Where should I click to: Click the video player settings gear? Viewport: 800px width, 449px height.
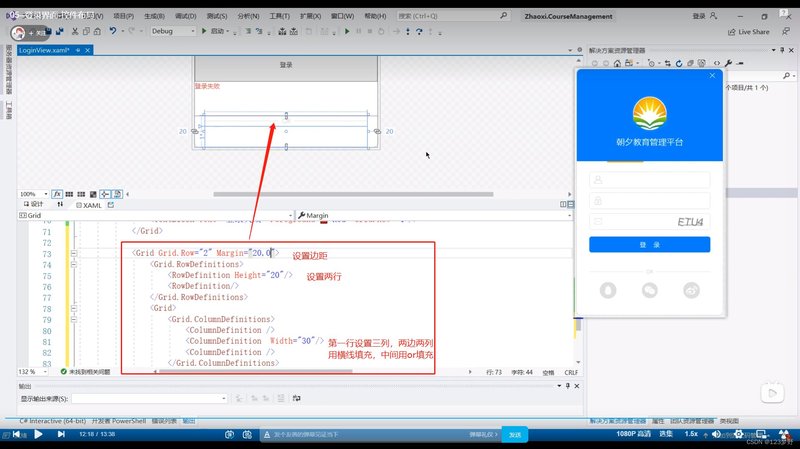coord(738,434)
